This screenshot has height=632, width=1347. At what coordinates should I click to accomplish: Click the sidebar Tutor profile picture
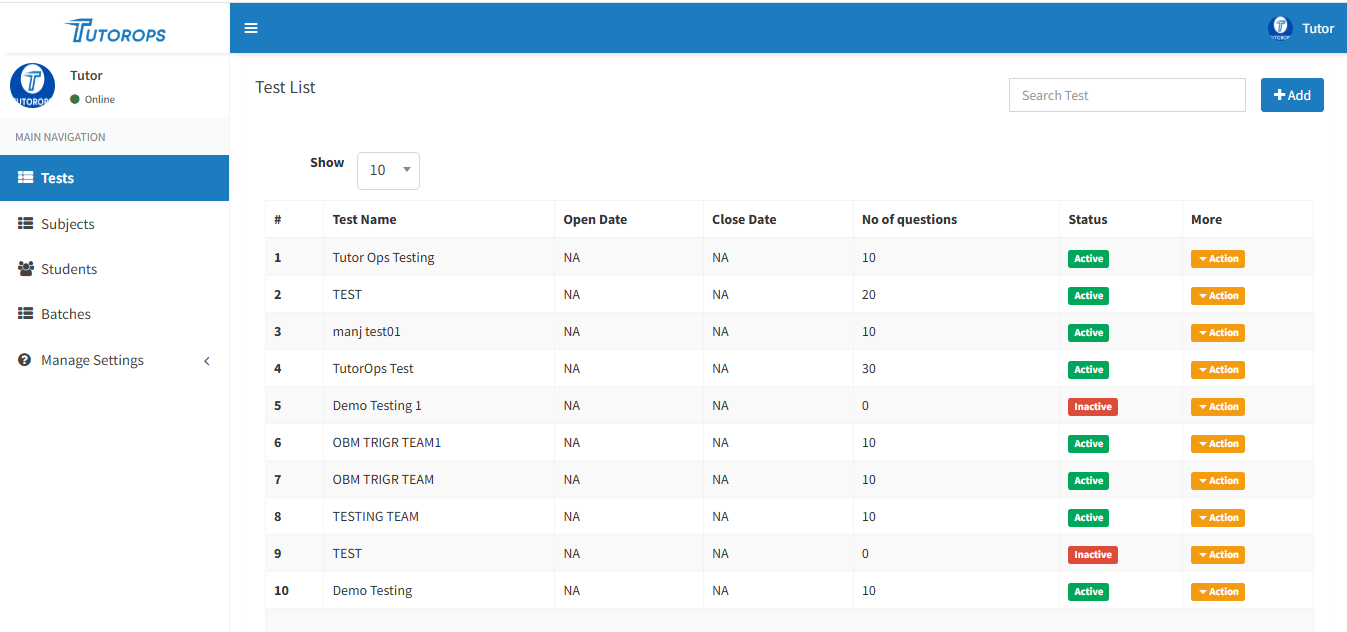32,85
